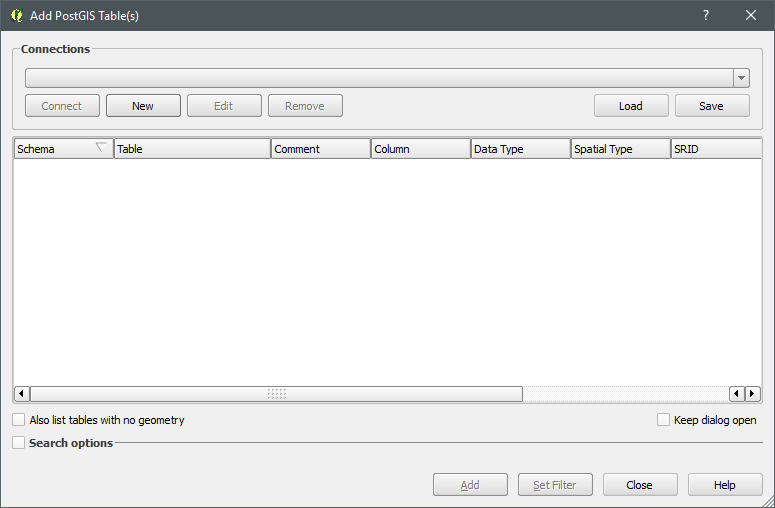Click the Close button
This screenshot has height=508, width=775.
640,485
